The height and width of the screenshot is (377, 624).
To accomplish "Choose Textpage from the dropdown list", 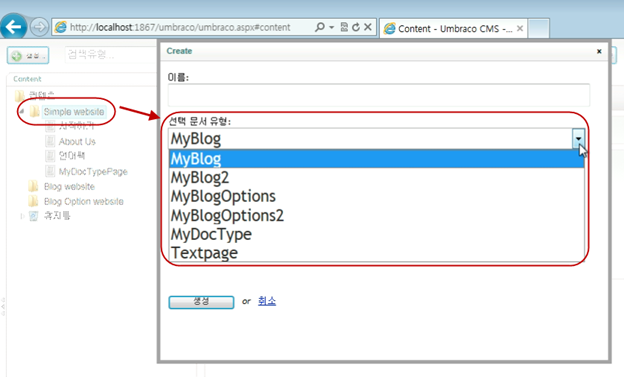I will pyautogui.click(x=376, y=252).
